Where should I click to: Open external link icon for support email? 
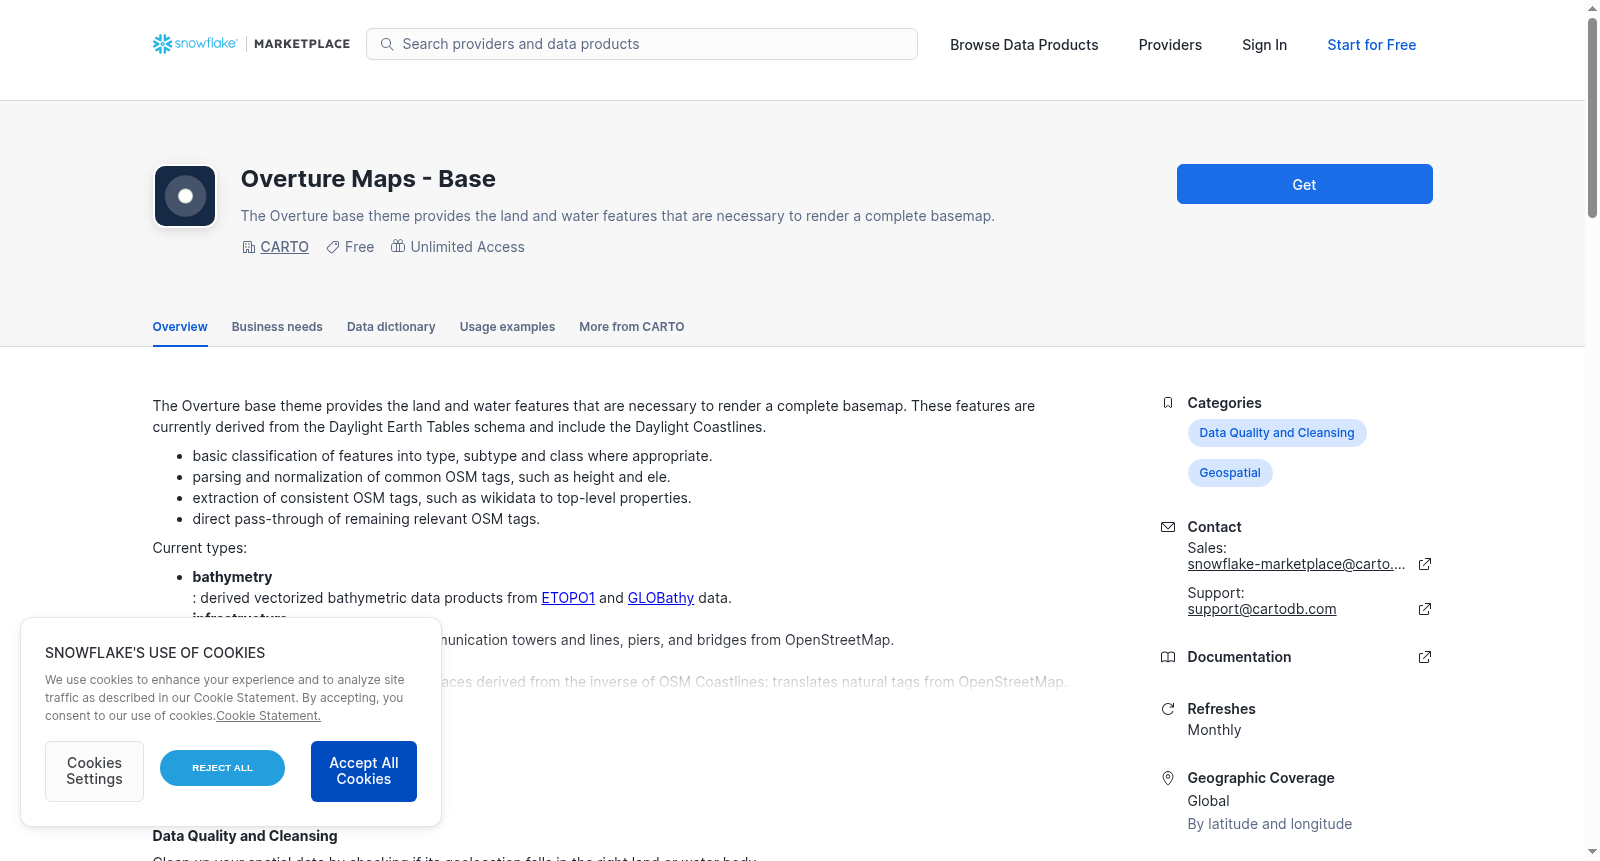point(1425,609)
